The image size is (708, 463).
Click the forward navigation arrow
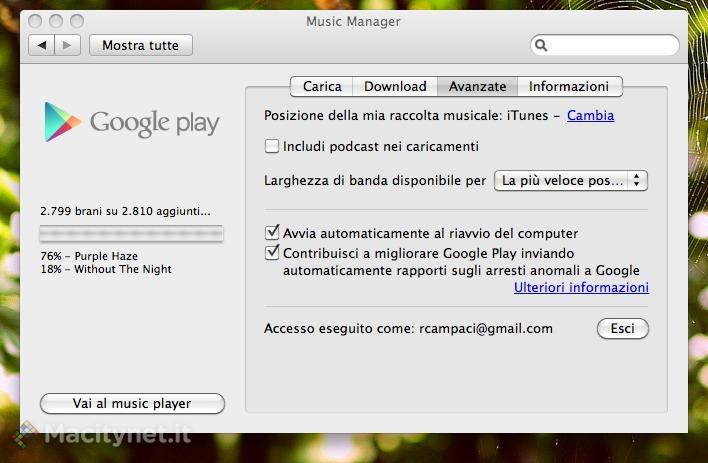coord(67,45)
